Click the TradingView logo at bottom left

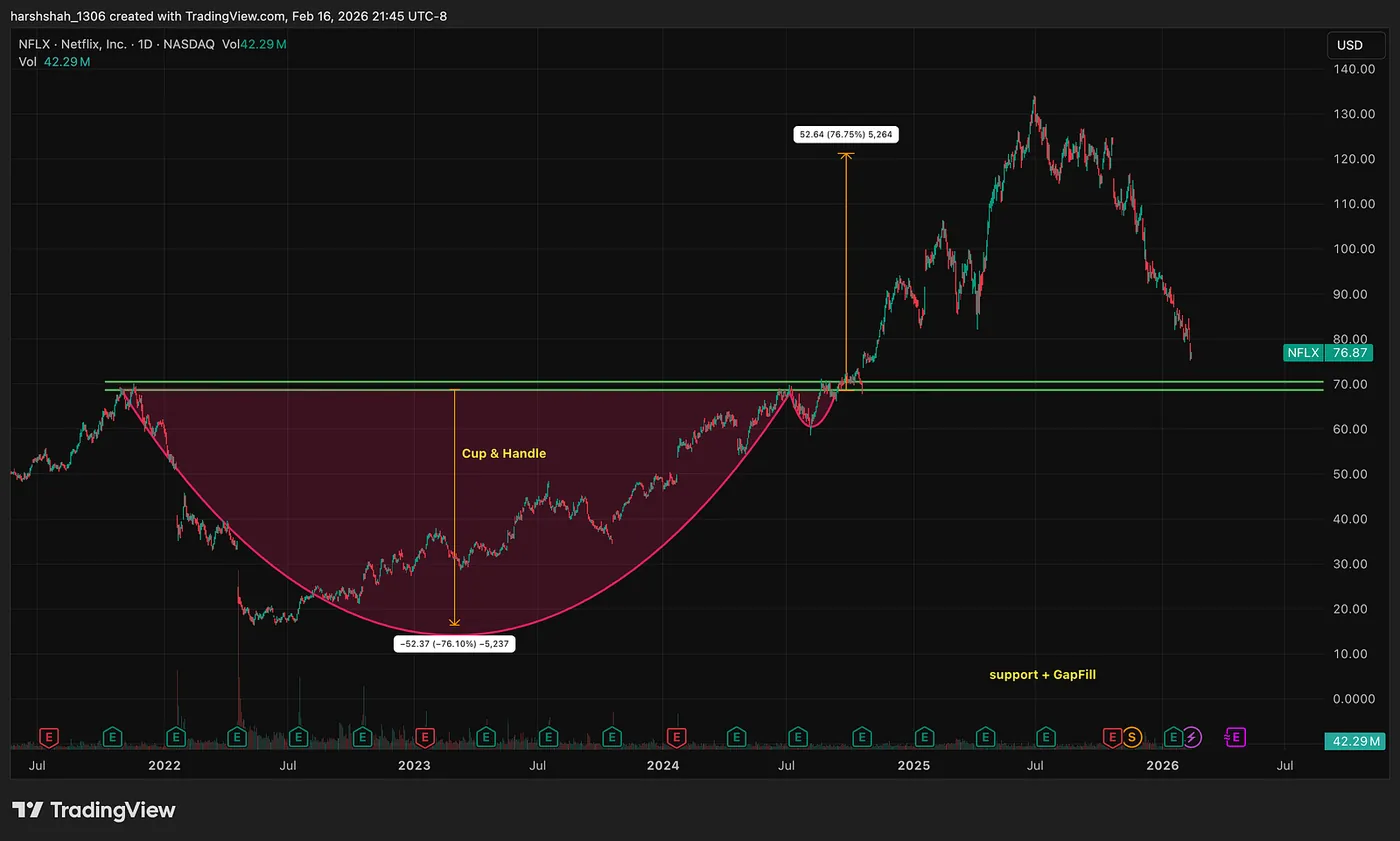click(94, 810)
